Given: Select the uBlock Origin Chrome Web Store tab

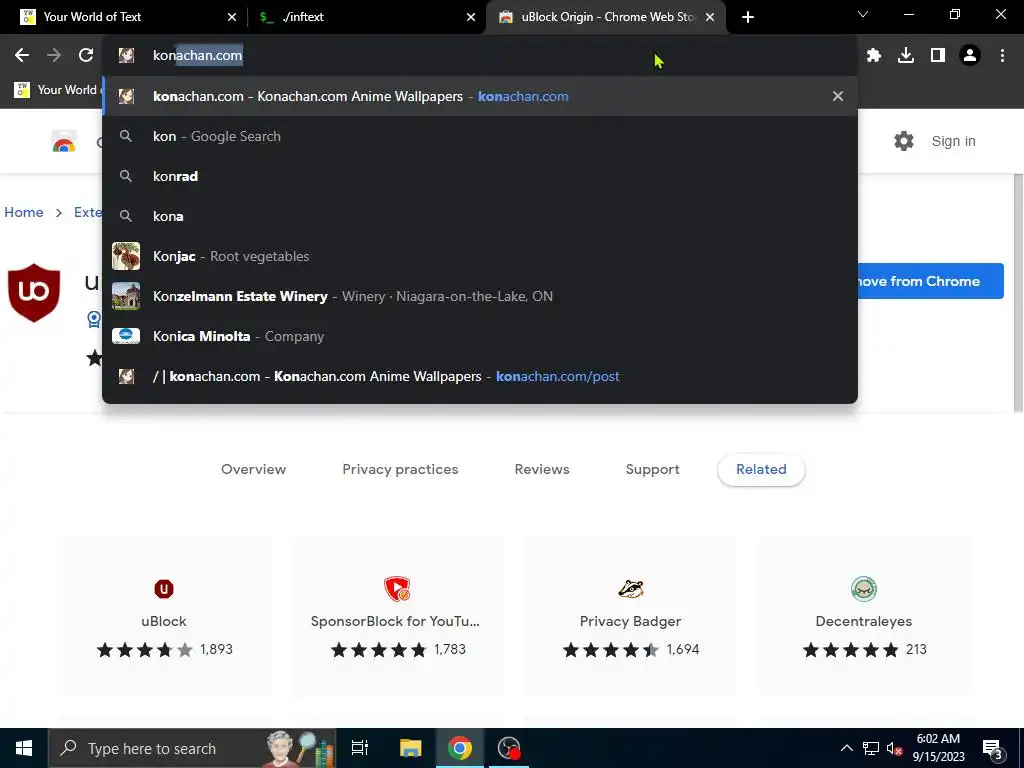Looking at the screenshot, I should pyautogui.click(x=607, y=17).
